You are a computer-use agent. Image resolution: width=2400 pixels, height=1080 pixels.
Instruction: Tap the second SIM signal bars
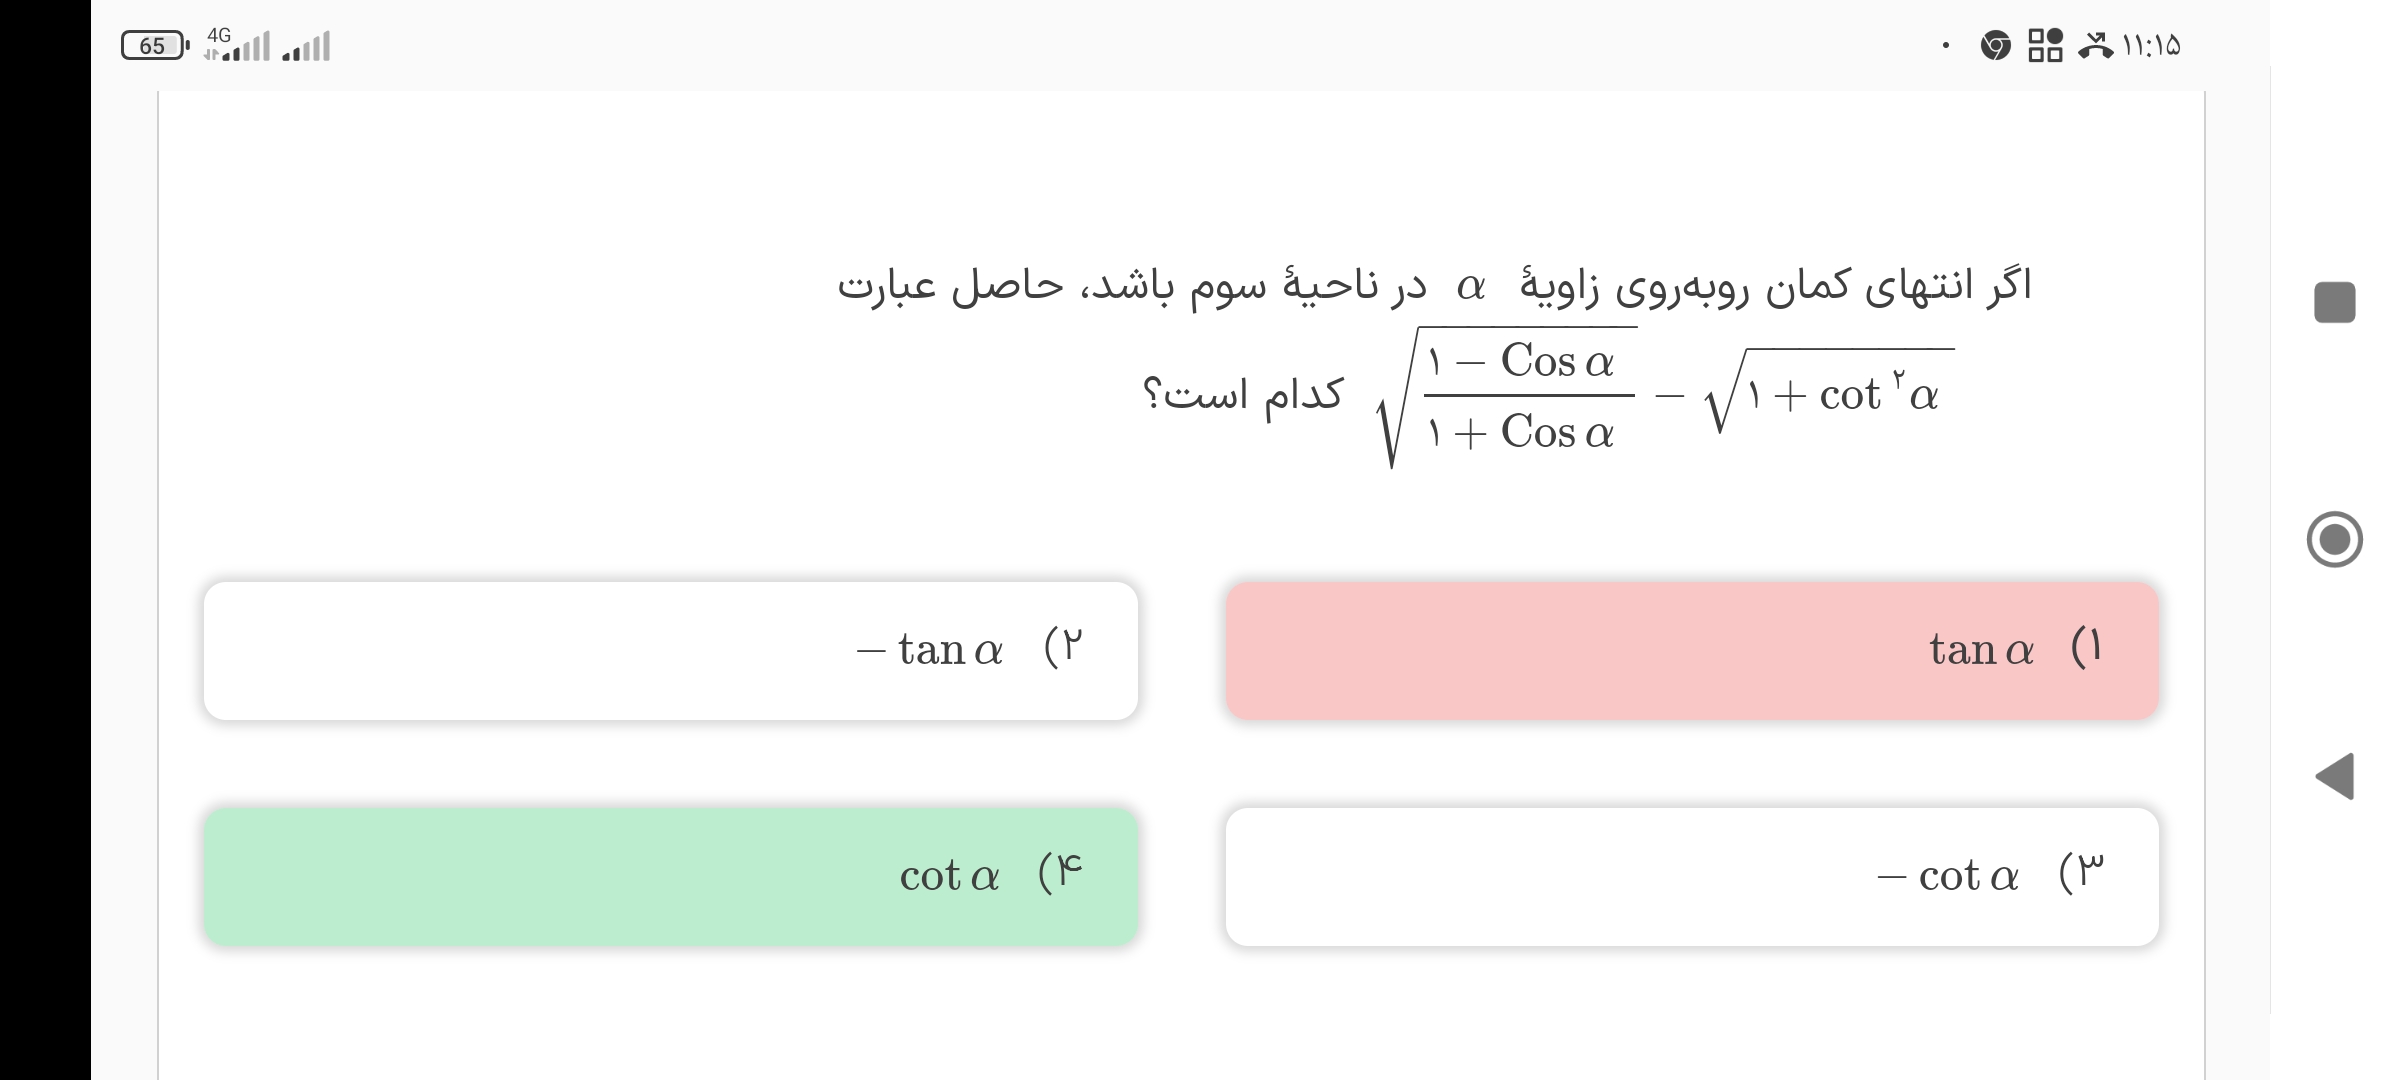click(306, 47)
